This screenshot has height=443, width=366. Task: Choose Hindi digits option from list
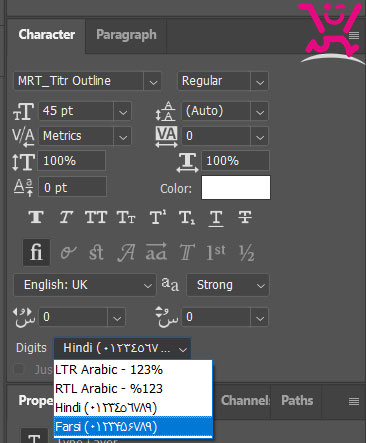pos(133,408)
